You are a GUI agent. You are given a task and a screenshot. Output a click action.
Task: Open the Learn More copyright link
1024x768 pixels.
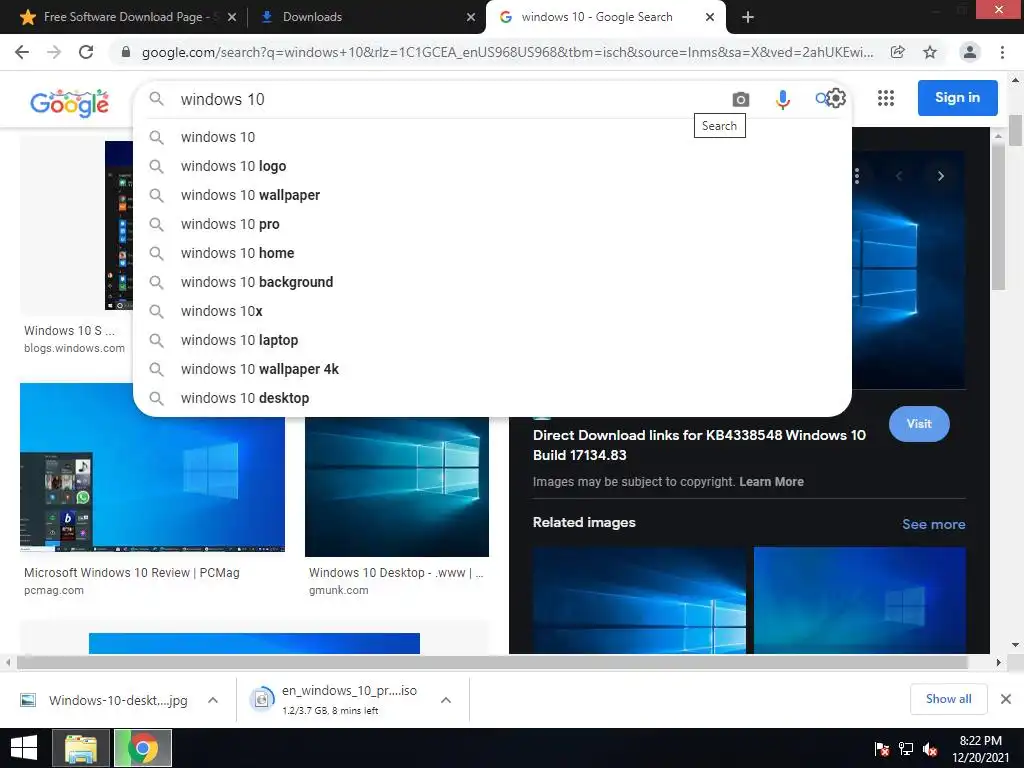pos(771,482)
